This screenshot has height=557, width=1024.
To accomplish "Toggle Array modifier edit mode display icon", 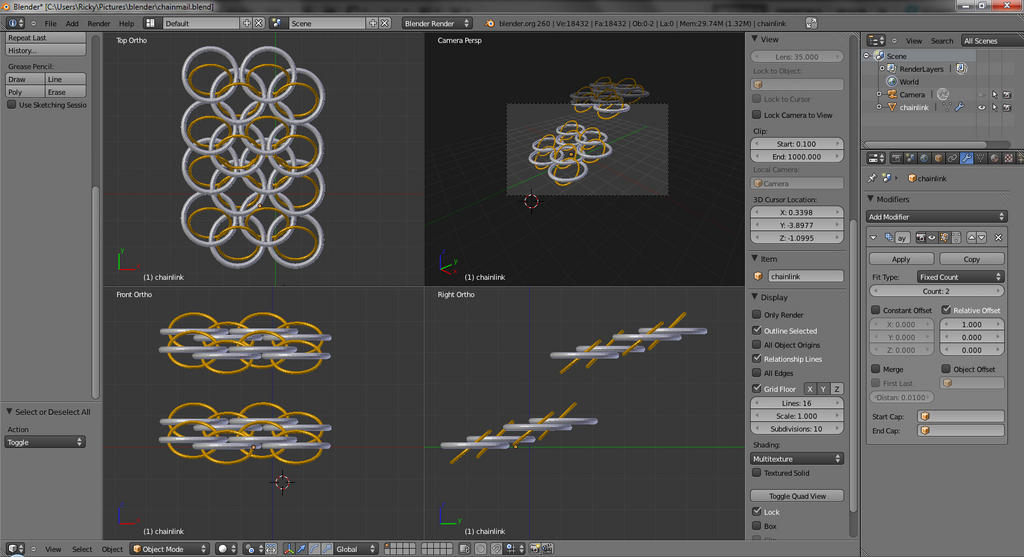I will [944, 238].
